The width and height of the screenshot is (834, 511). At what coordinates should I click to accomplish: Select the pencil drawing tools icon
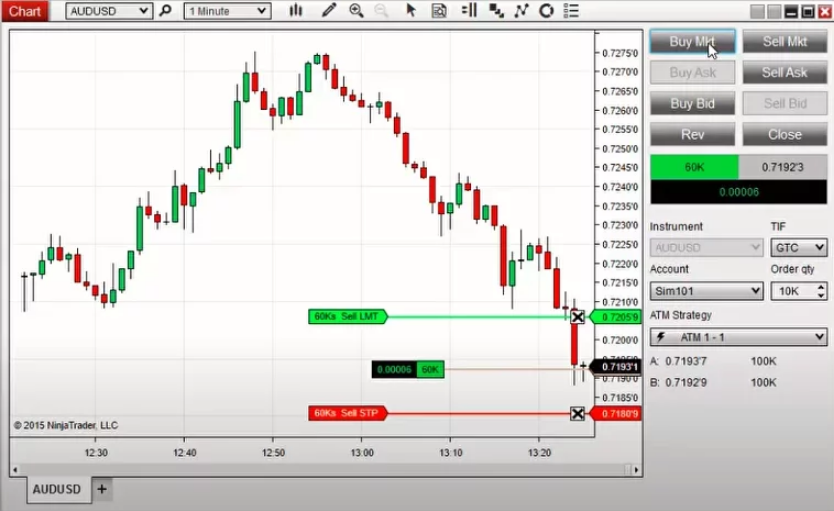330,11
